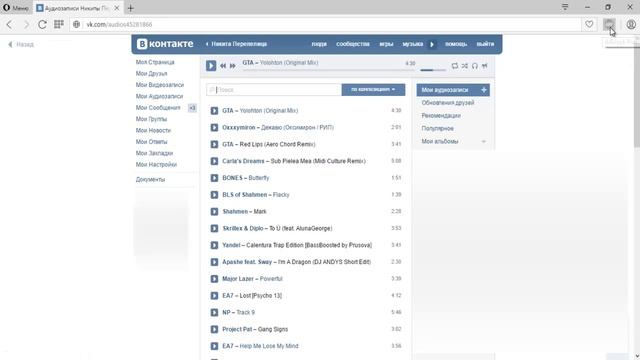Play Major Lazer – Powerful
The width and height of the screenshot is (640, 360).
coord(214,279)
